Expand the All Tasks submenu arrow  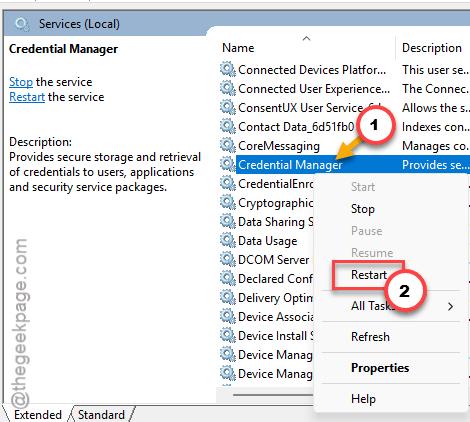(451, 306)
